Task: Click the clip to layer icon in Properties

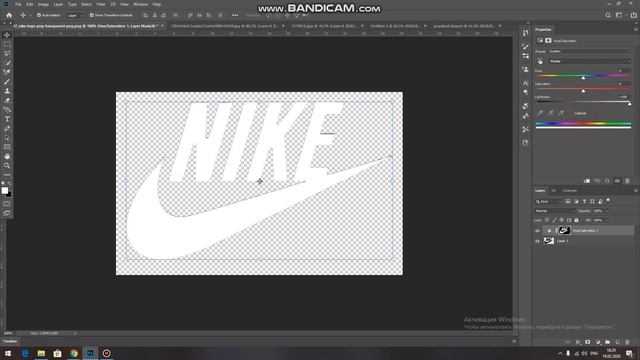Action: tap(587, 181)
